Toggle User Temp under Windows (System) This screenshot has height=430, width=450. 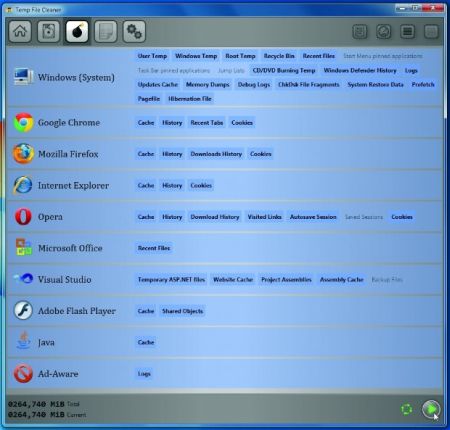tap(152, 56)
